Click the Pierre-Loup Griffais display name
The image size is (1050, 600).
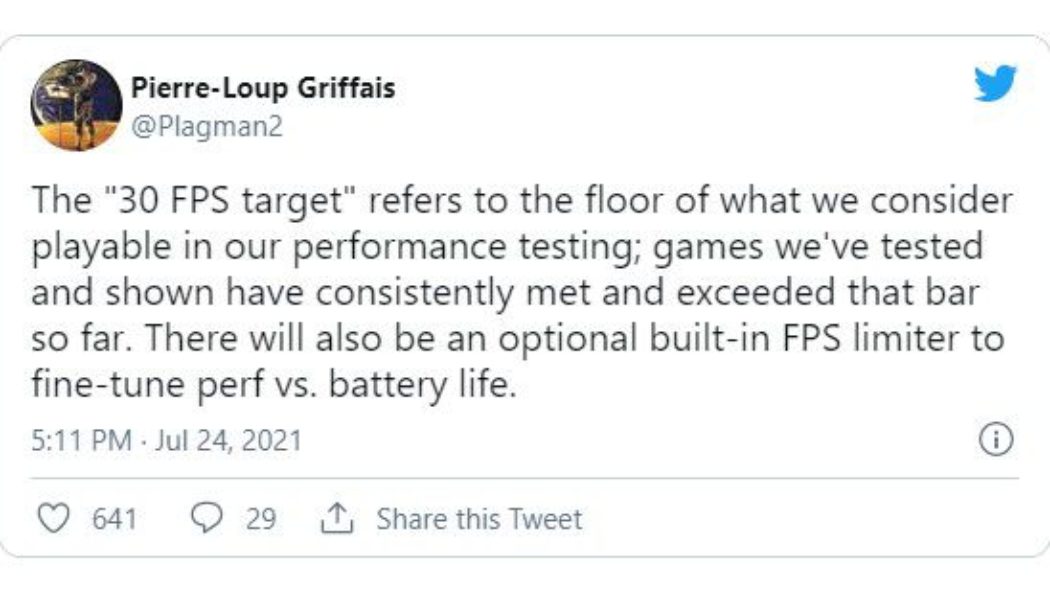click(x=263, y=88)
